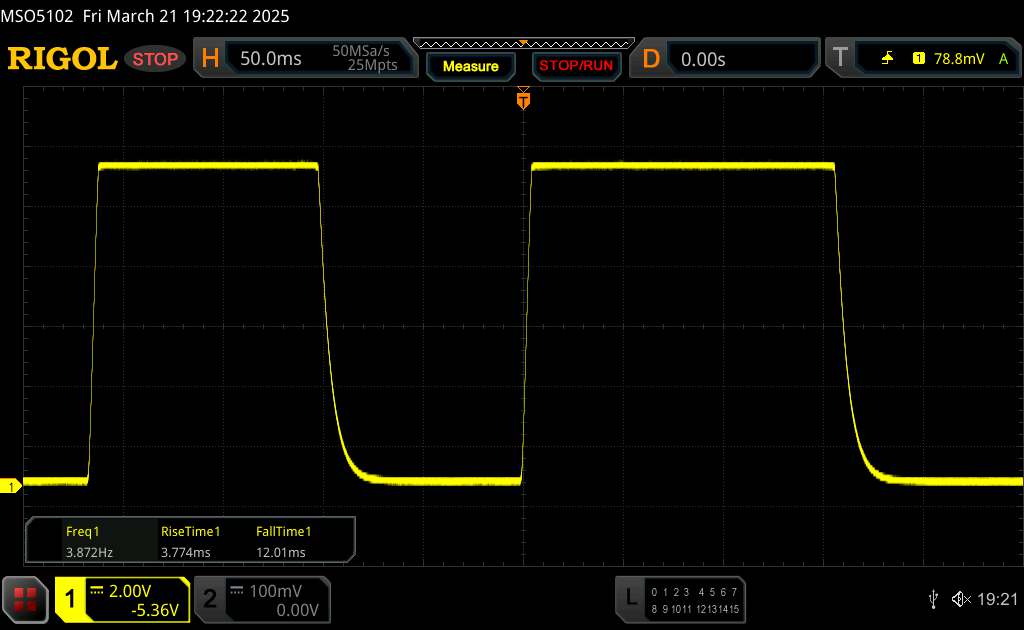Open the logic analyzer L icon

click(630, 597)
